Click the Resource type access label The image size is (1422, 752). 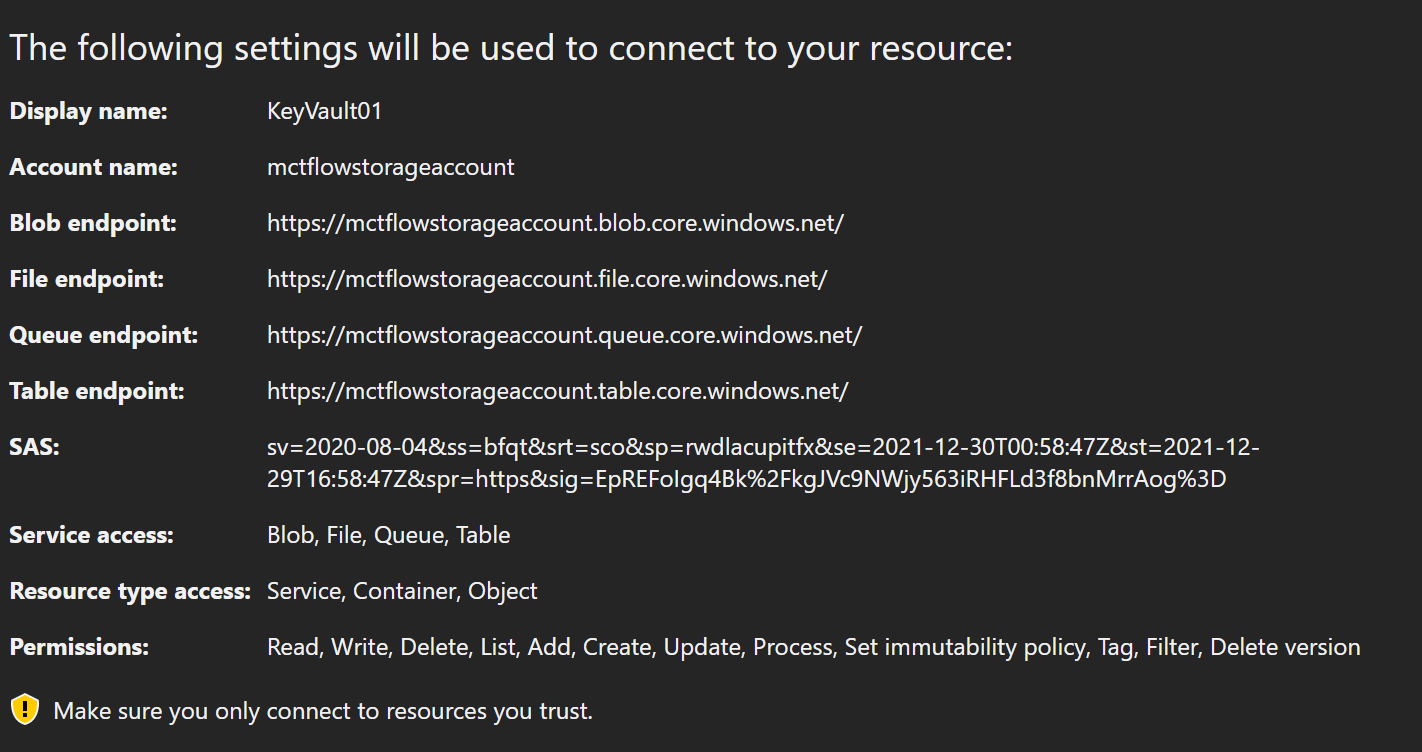tap(130, 591)
